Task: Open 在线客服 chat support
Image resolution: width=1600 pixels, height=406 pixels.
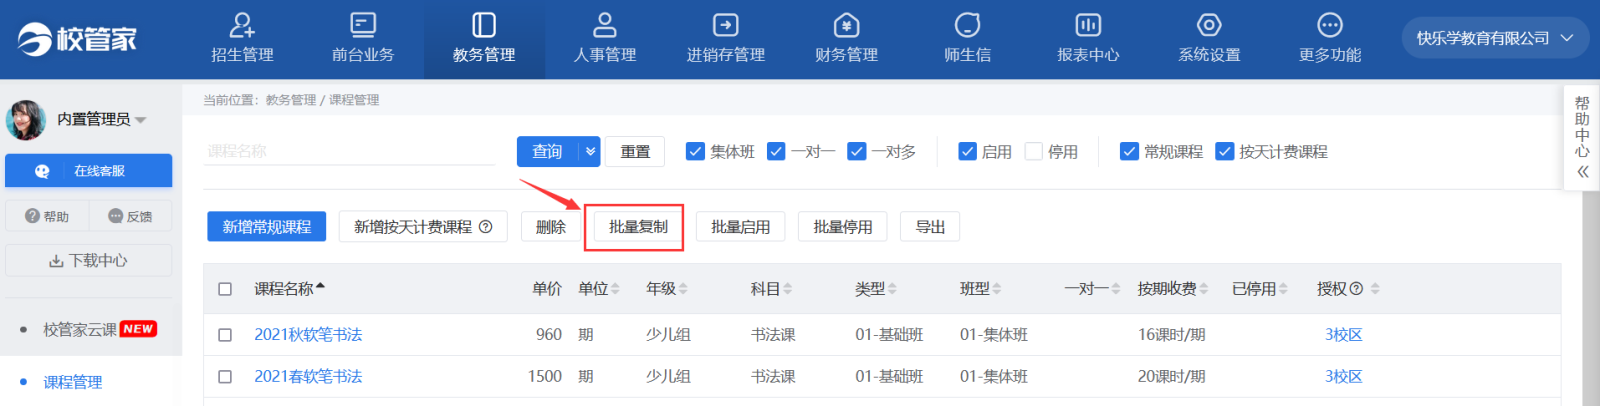Action: coord(88,171)
